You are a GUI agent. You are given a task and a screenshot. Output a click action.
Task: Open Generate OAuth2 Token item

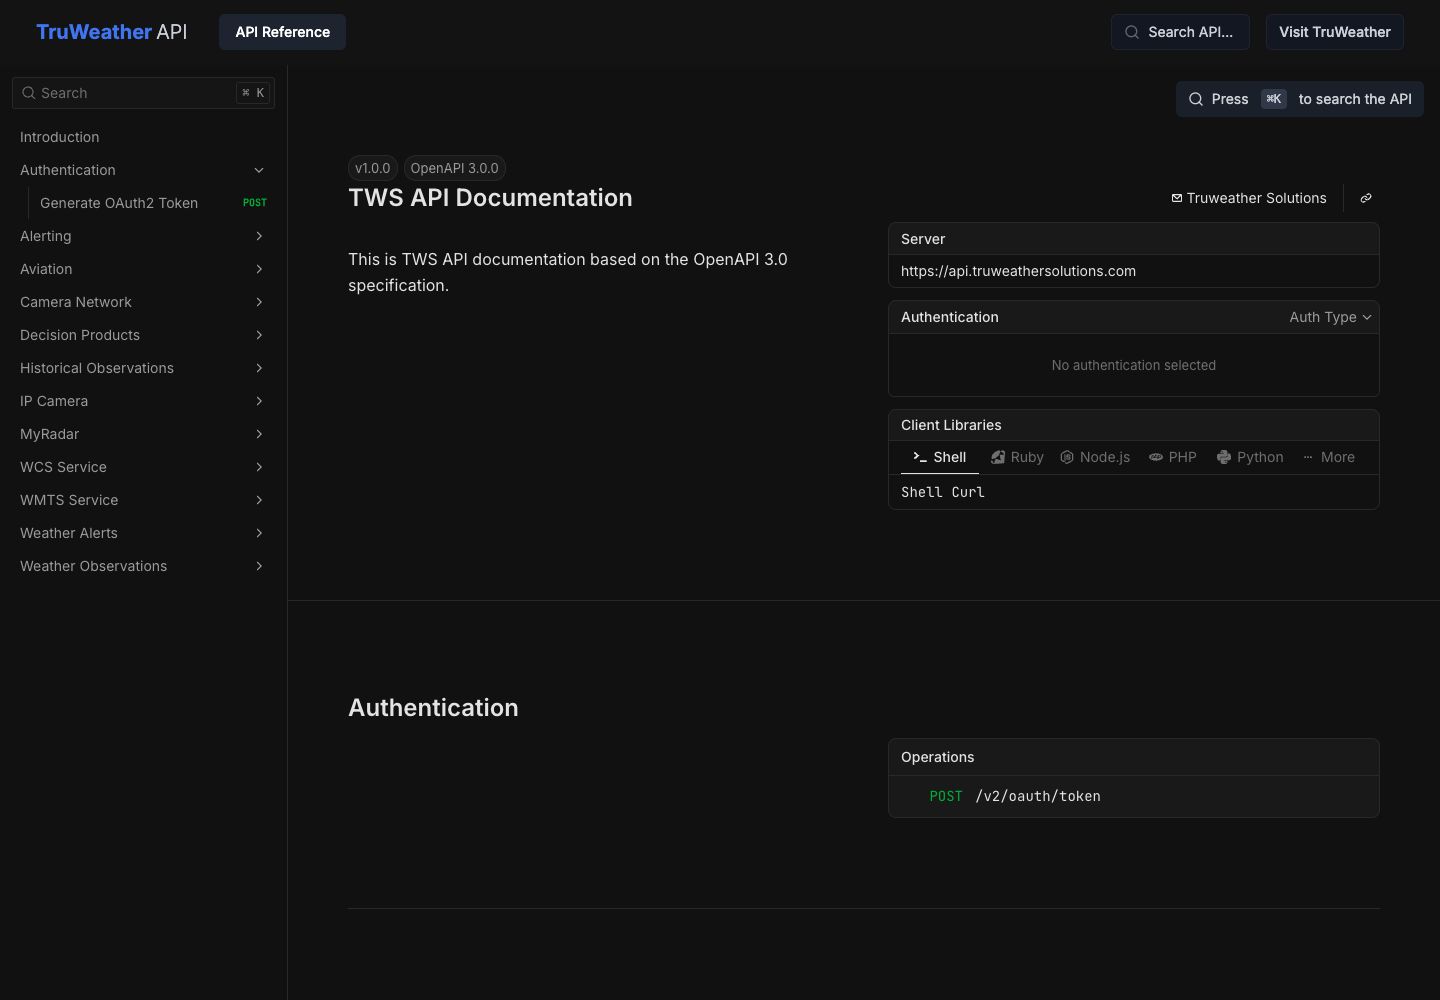[153, 203]
